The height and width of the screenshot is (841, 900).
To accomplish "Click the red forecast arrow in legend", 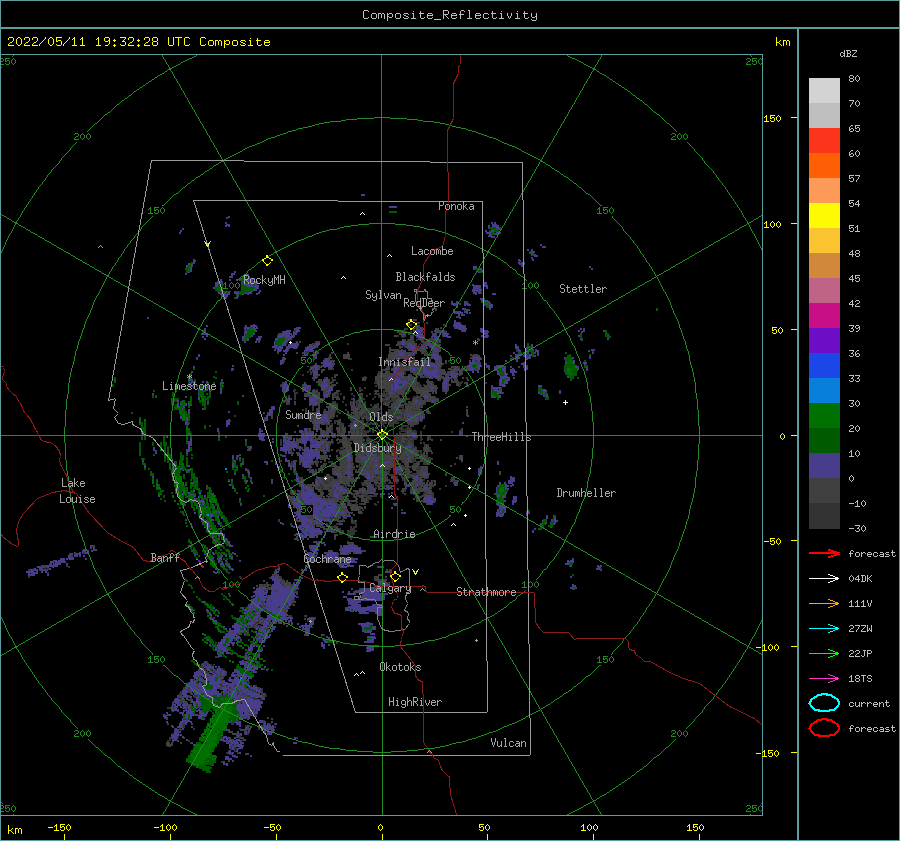I will [x=824, y=553].
